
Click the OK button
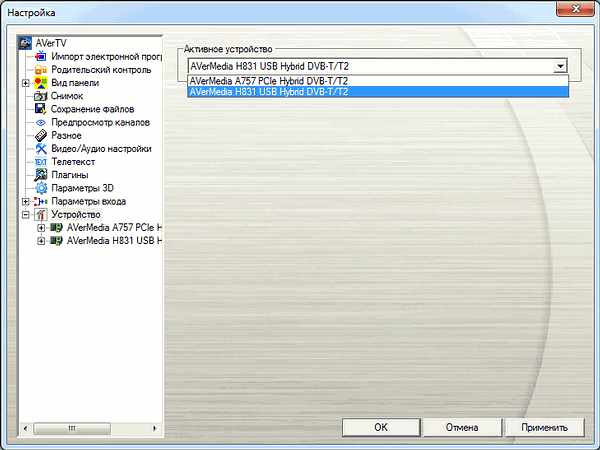tap(381, 427)
